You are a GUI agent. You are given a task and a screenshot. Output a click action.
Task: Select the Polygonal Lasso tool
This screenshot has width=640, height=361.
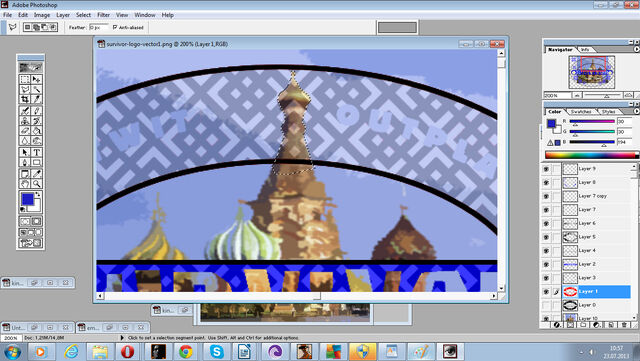coord(25,89)
